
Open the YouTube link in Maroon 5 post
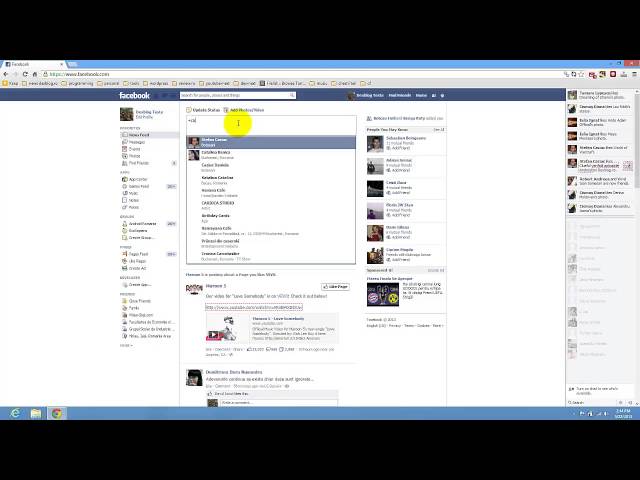coord(253,307)
